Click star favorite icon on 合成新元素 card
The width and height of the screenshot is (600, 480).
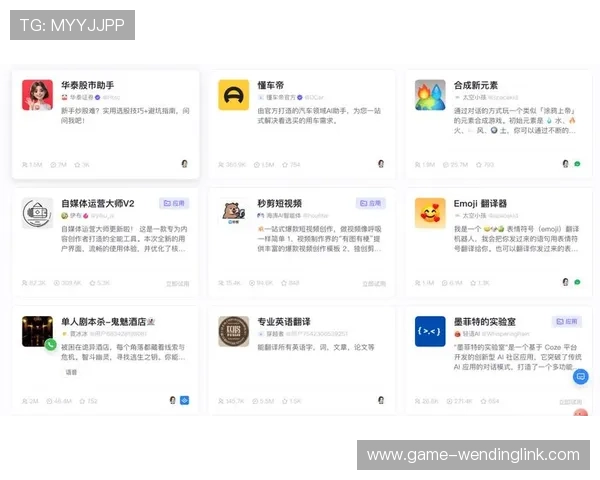click(x=479, y=165)
